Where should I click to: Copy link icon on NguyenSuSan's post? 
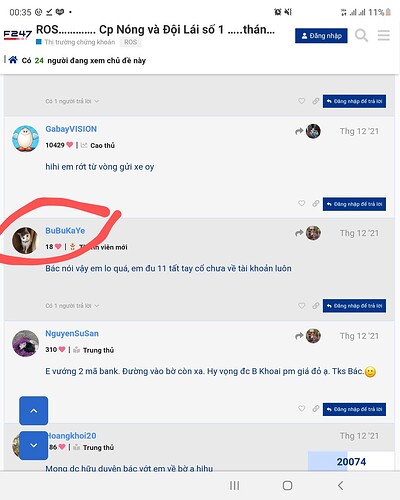click(x=315, y=408)
